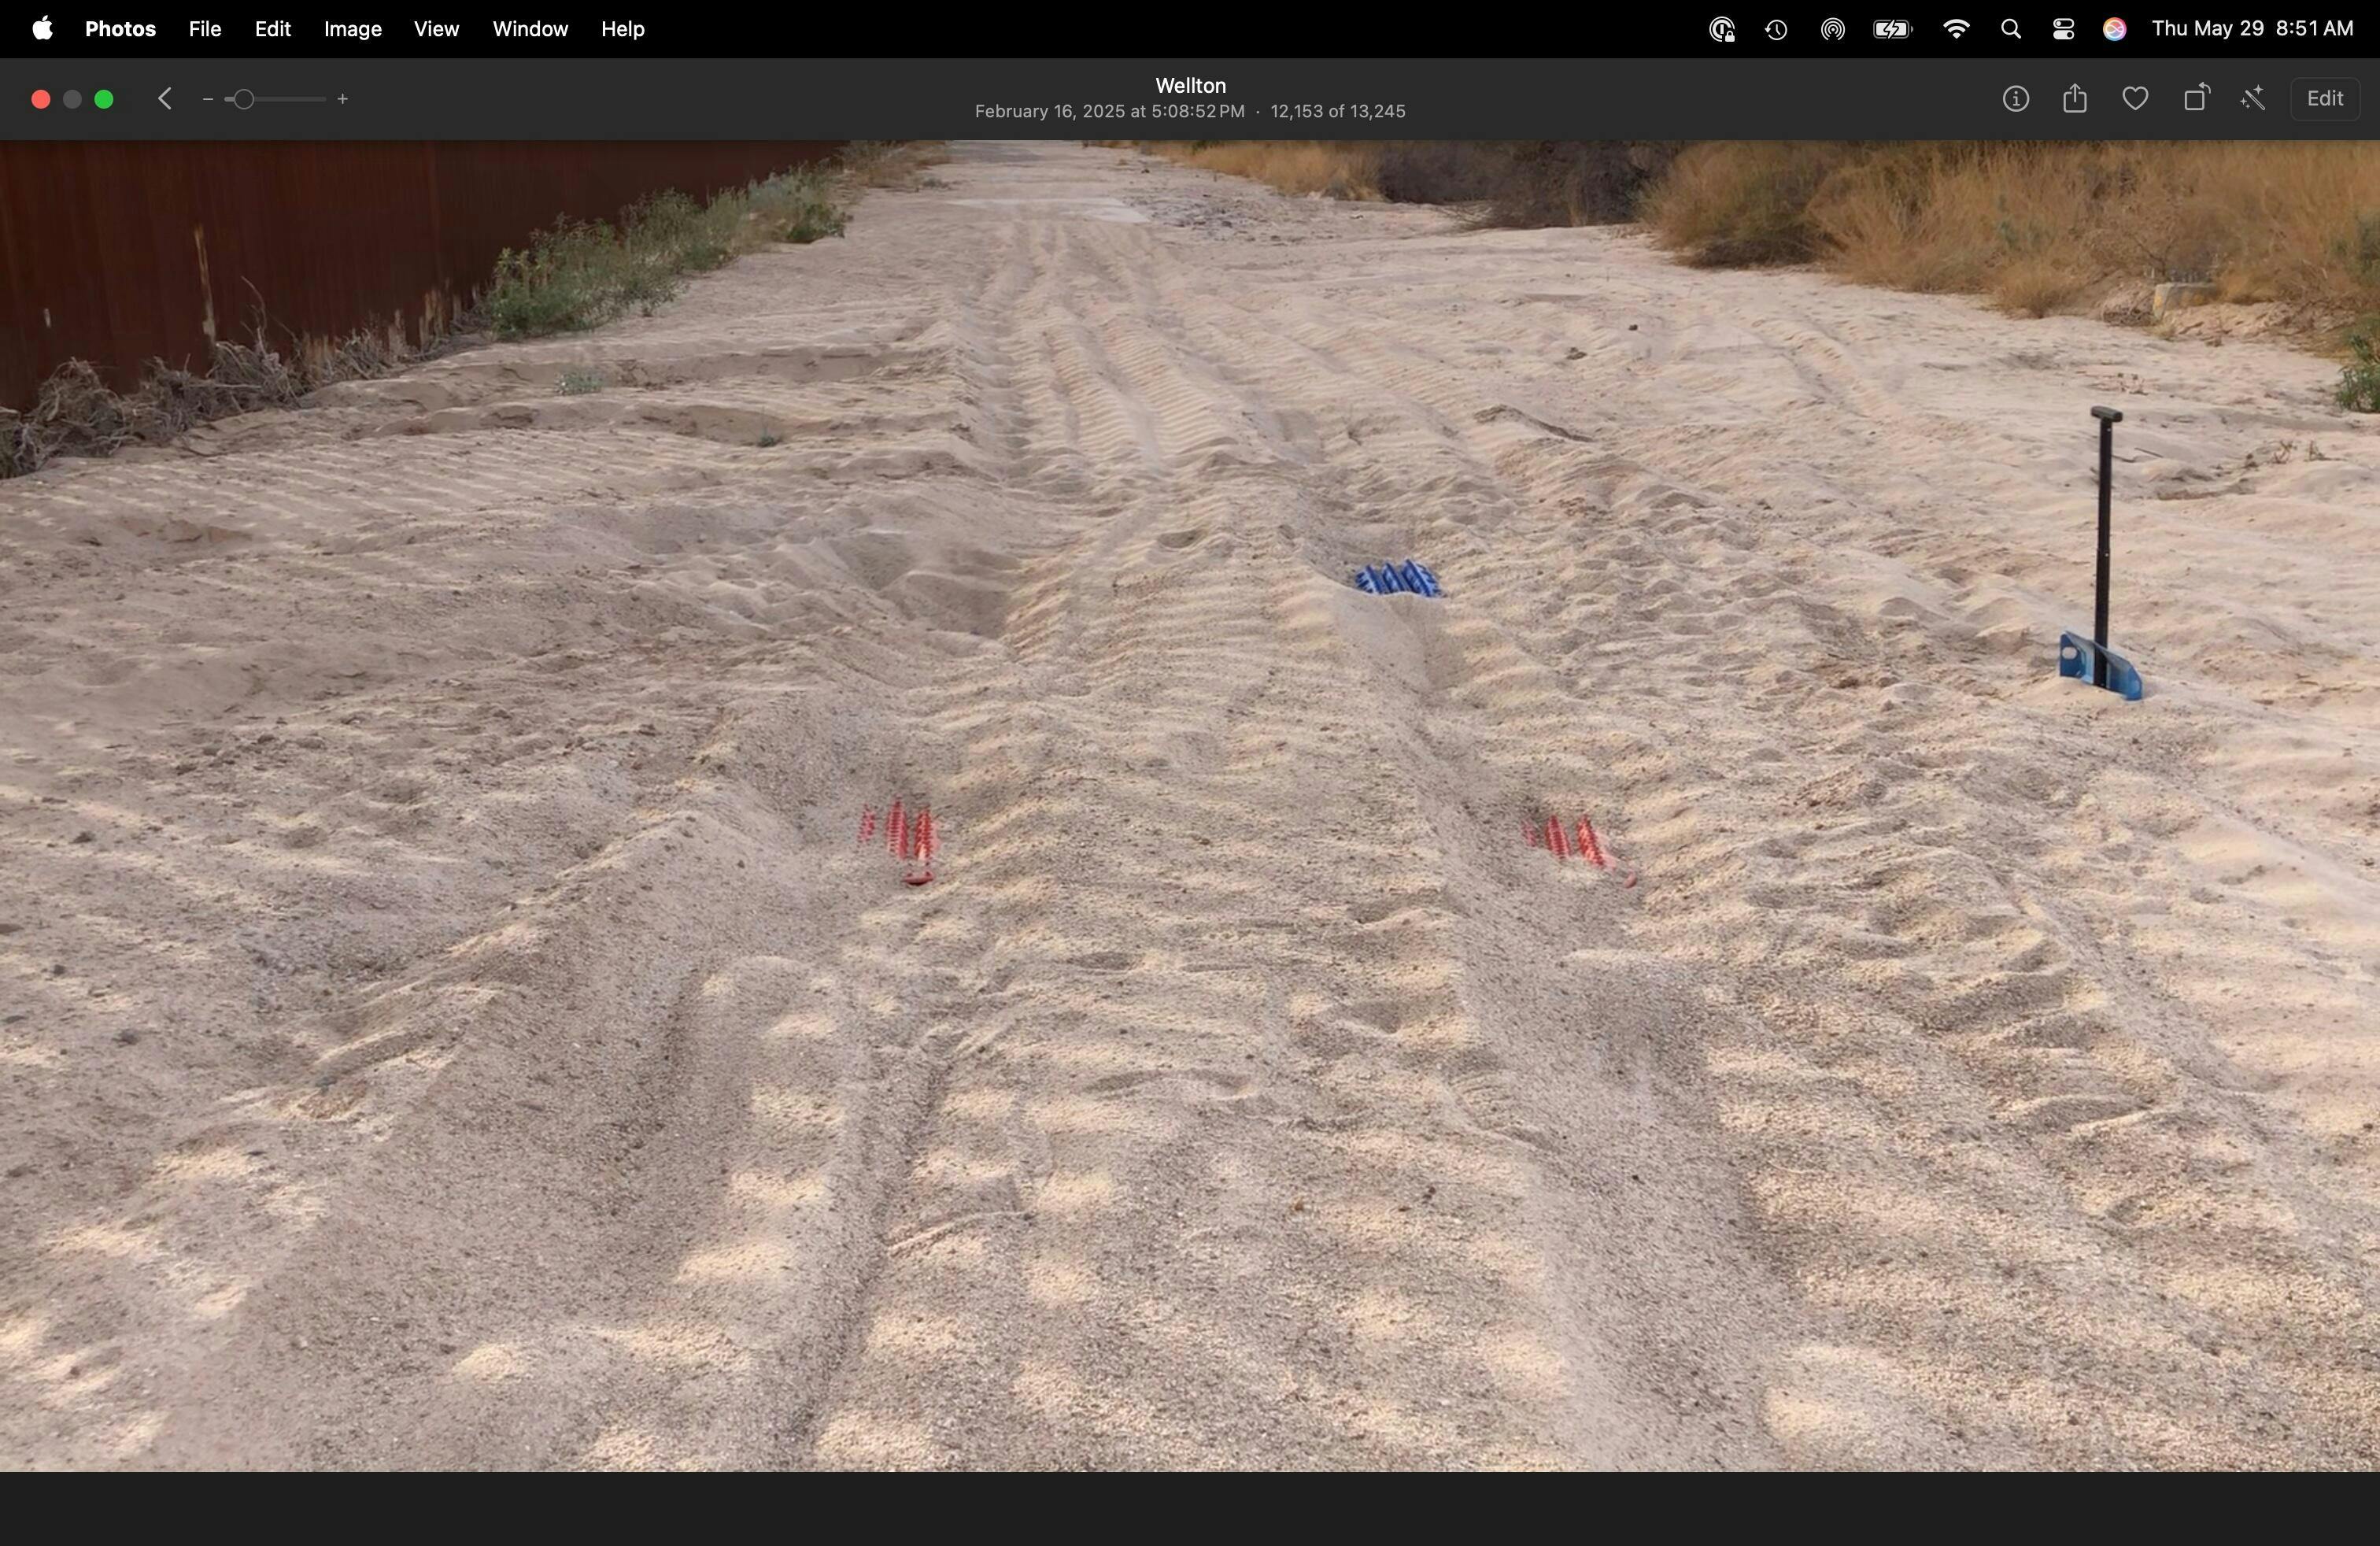Open the File menu
Image resolution: width=2380 pixels, height=1546 pixels.
pos(205,29)
